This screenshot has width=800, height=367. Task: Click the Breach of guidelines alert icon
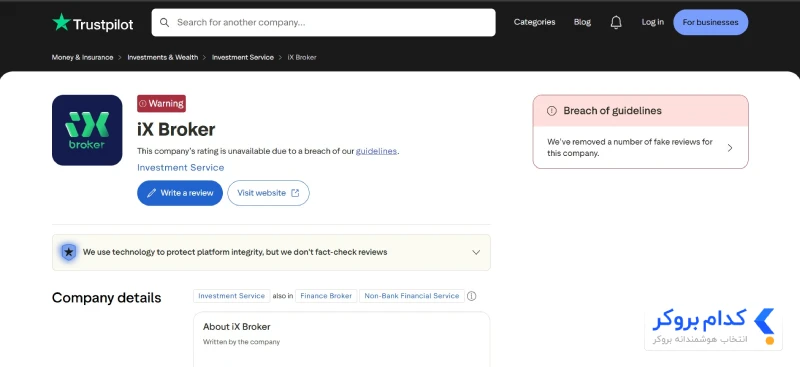pos(552,111)
